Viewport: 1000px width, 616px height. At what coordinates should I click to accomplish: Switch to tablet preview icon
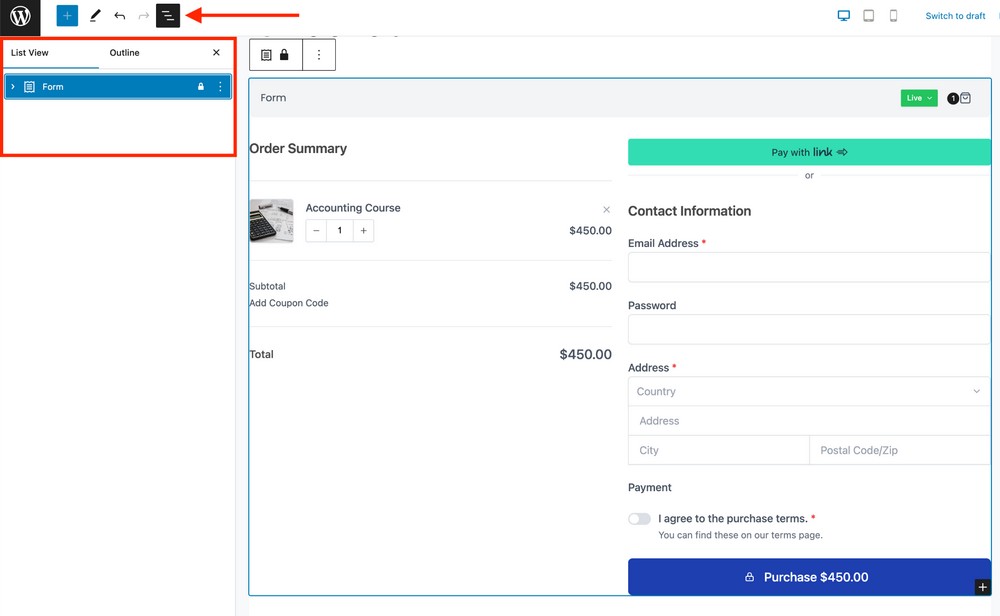(x=868, y=16)
